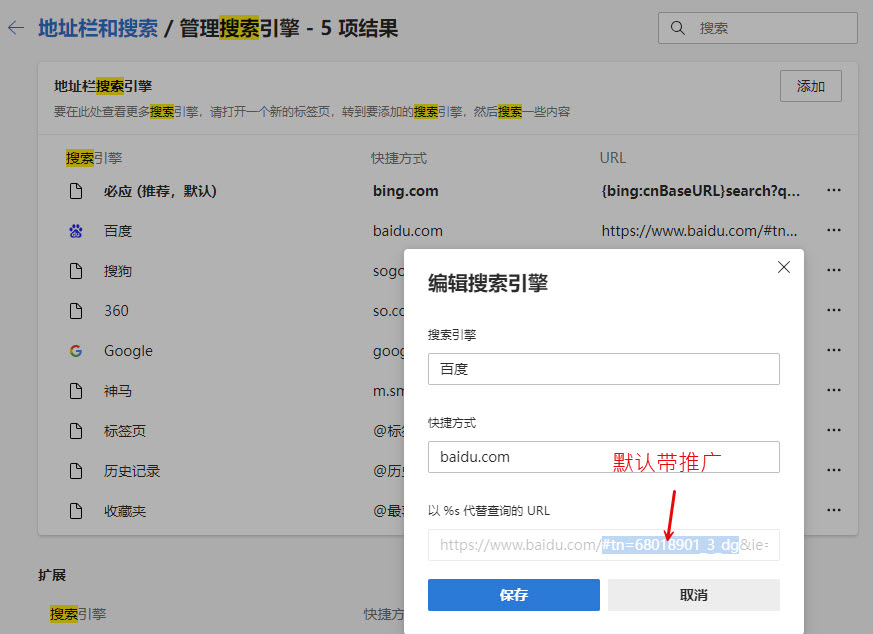873x634 pixels.
Task: Click the page icon beside 必应
Action: tap(76, 191)
